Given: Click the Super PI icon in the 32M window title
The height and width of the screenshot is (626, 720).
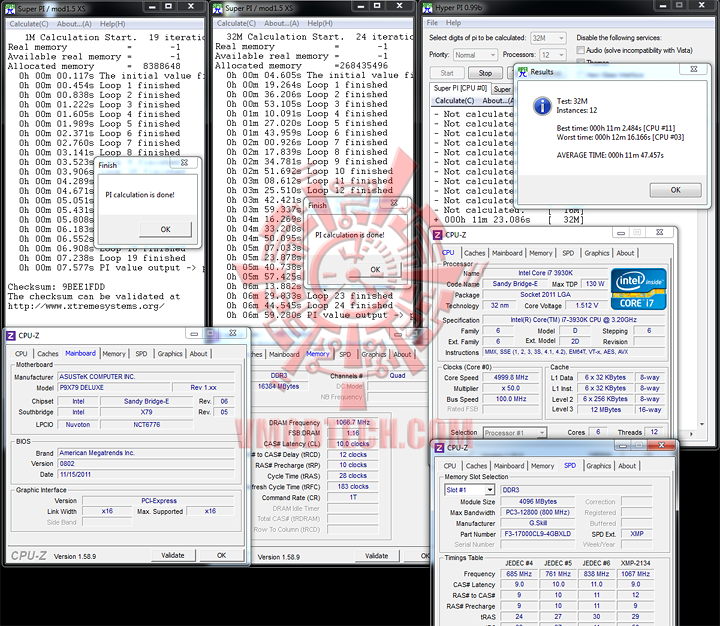Looking at the screenshot, I should (218, 8).
